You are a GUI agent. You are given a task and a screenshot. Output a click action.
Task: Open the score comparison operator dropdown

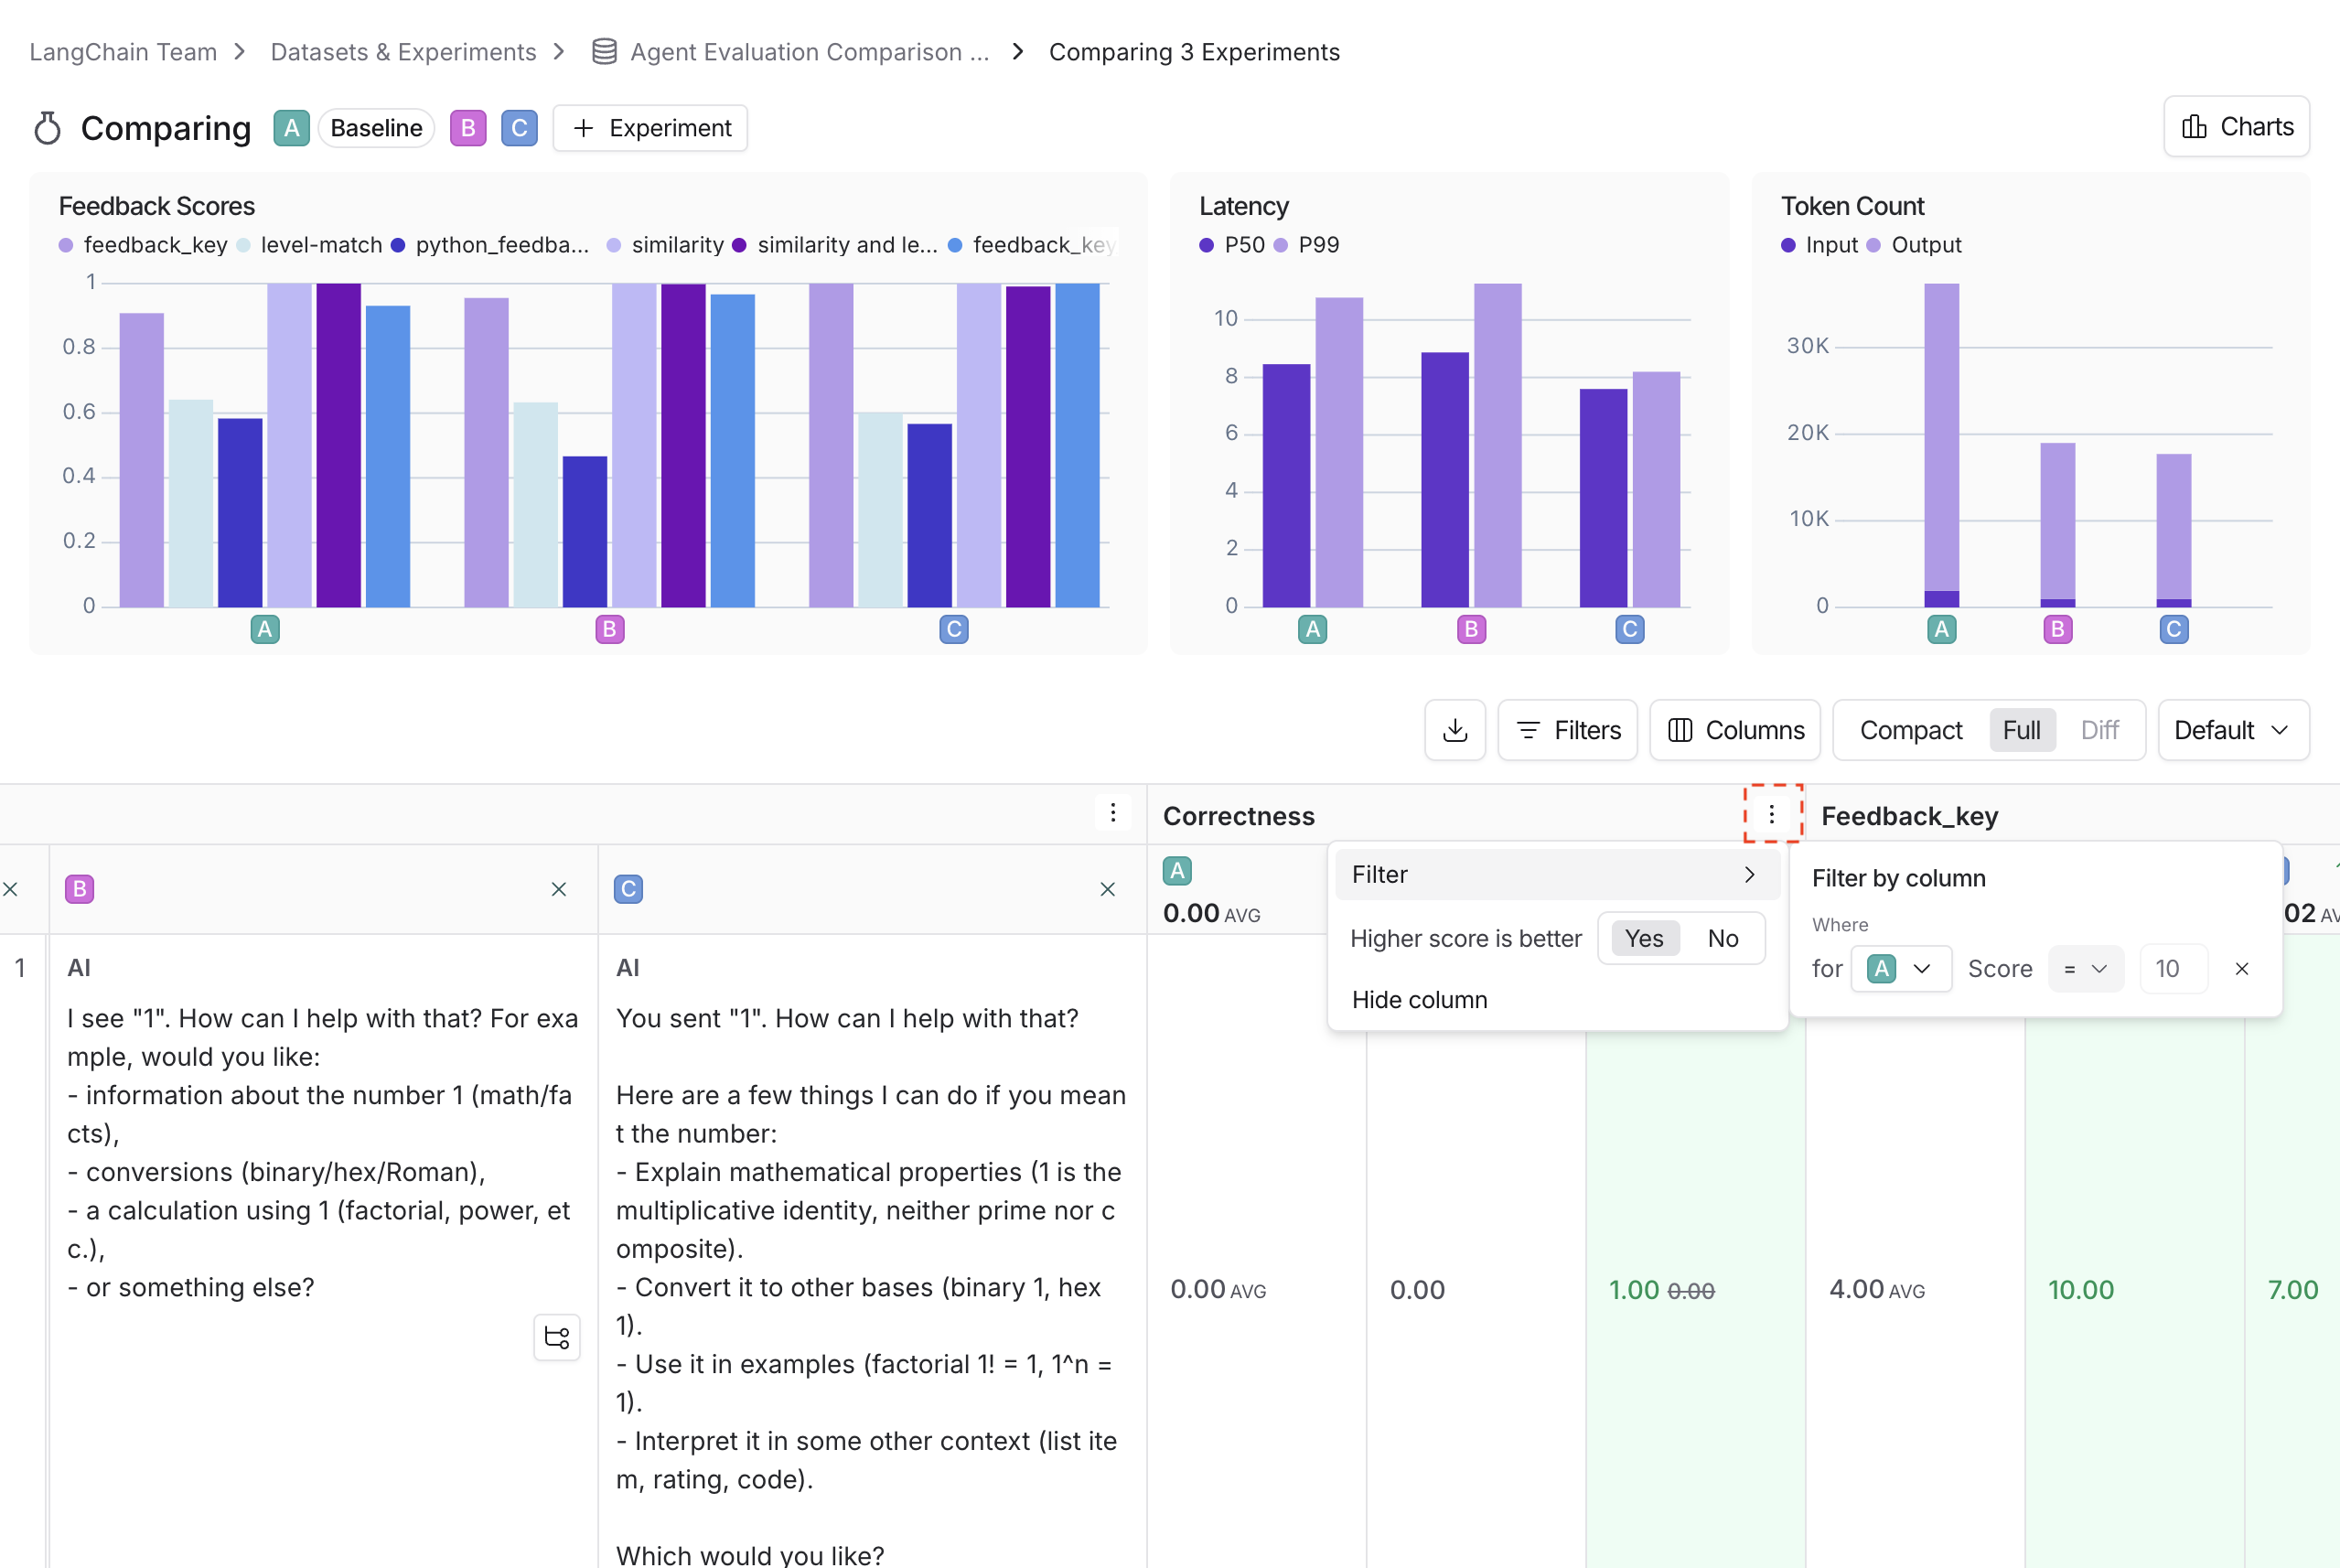[x=2085, y=968]
